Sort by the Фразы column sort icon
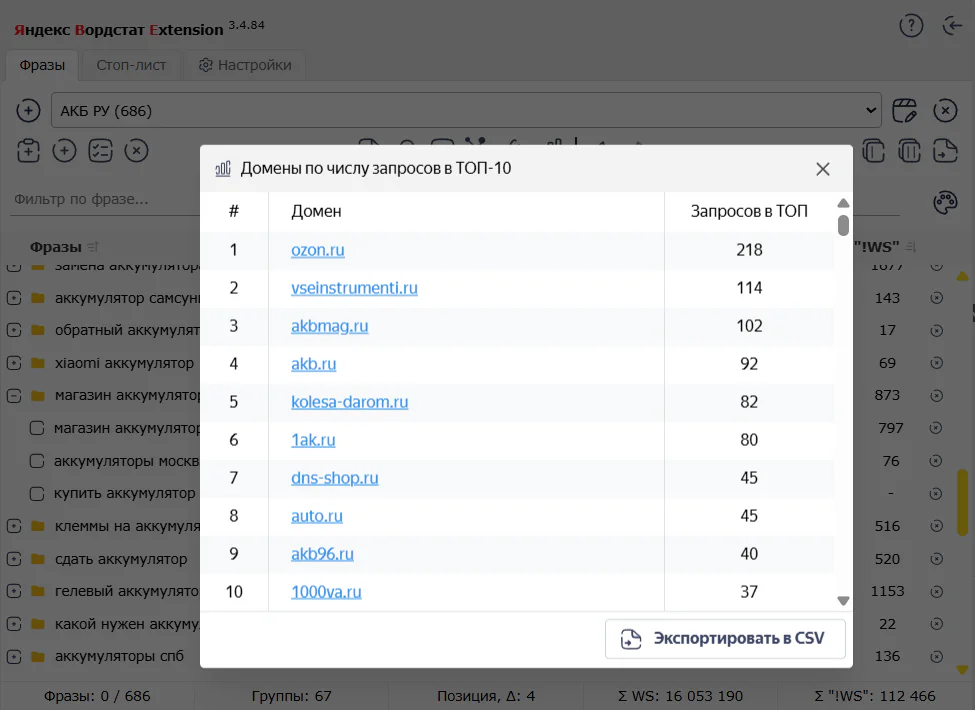 (x=93, y=247)
